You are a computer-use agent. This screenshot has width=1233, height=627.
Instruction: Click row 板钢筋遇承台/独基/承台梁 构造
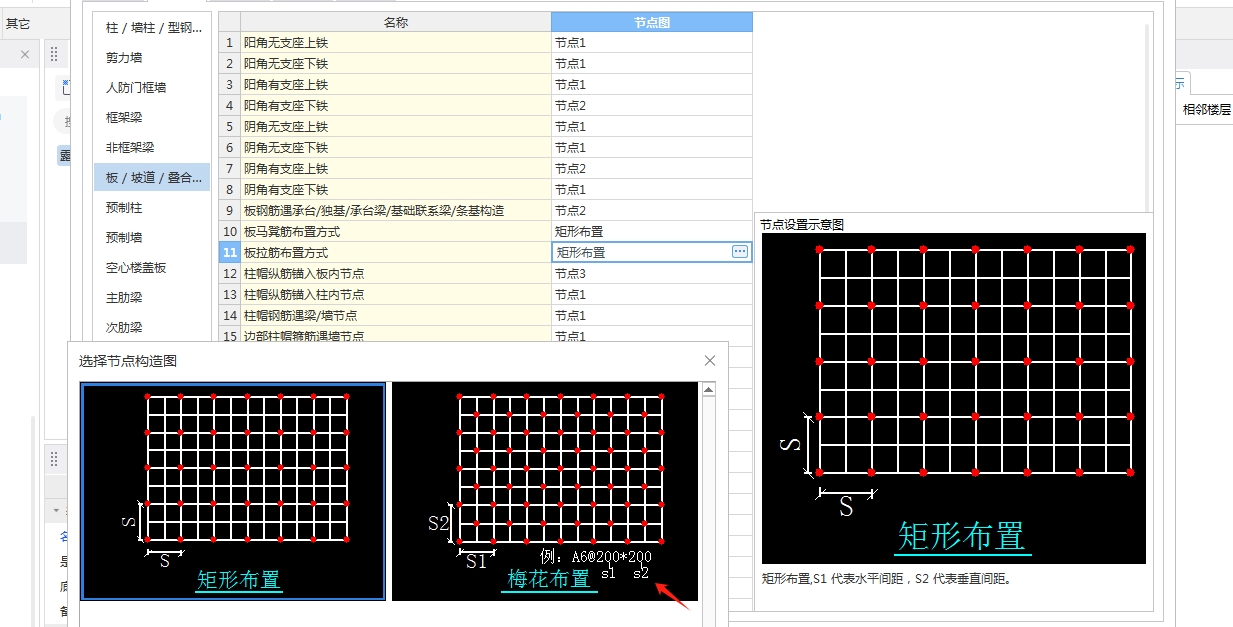pyautogui.click(x=396, y=211)
